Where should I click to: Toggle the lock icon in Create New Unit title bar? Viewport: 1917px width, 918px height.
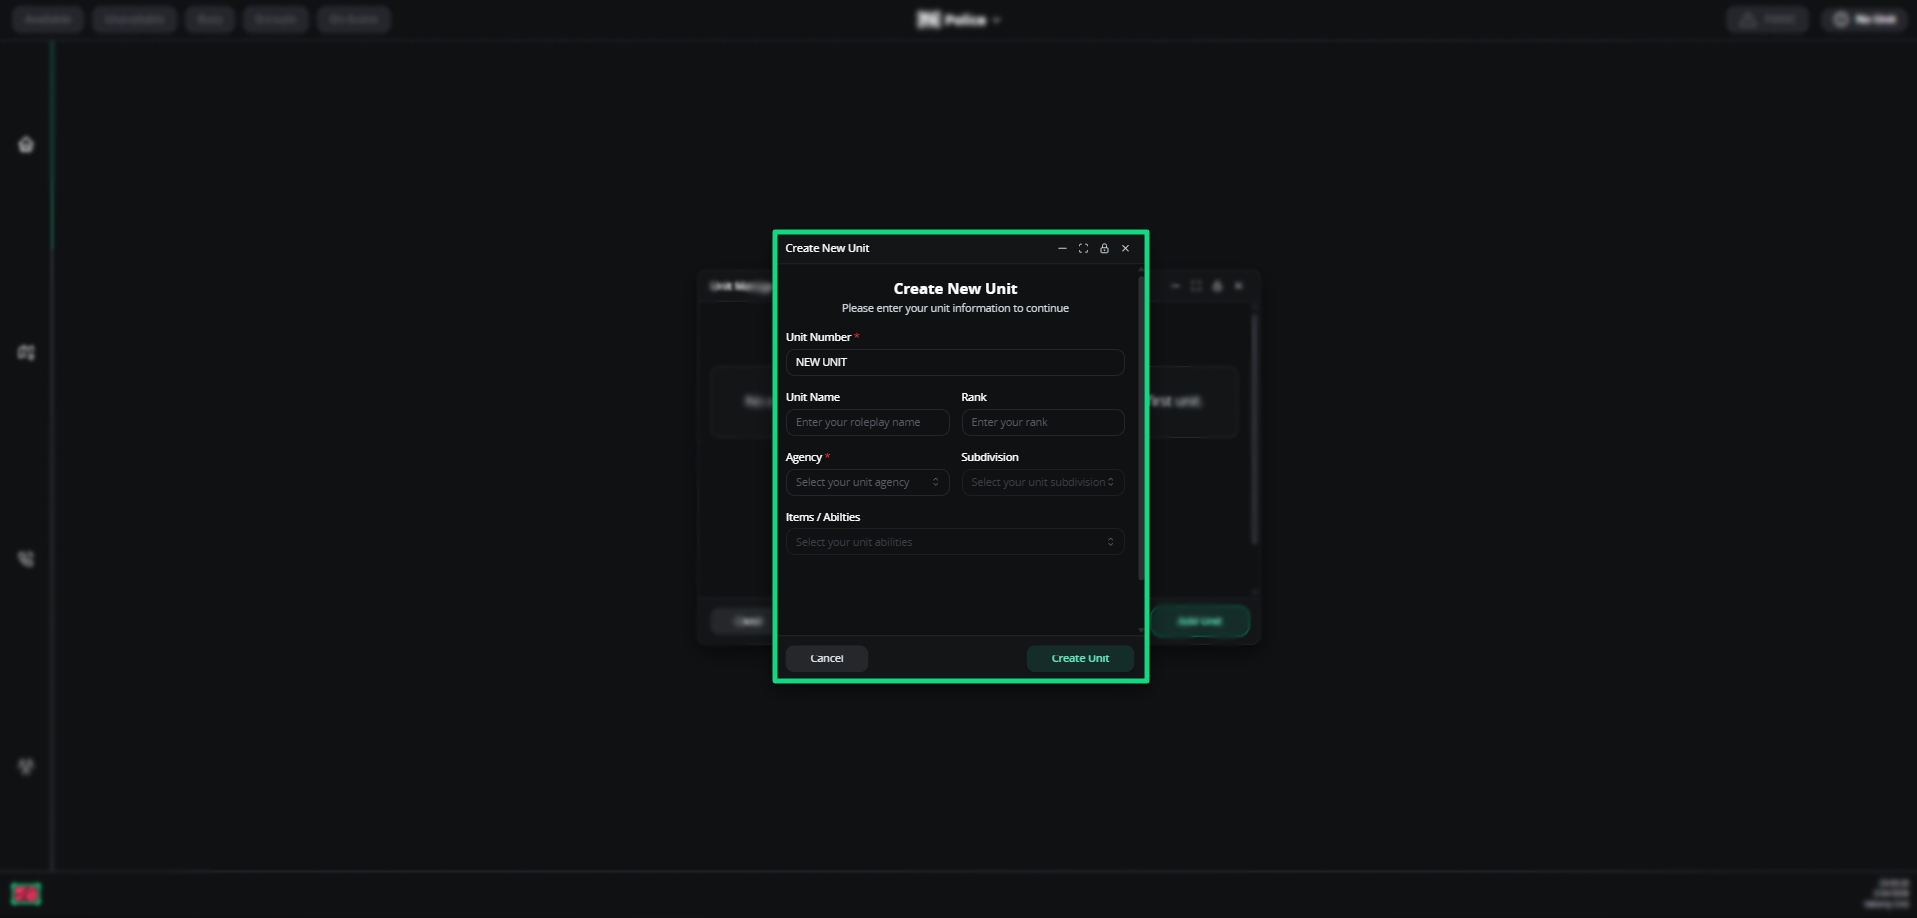pos(1104,249)
